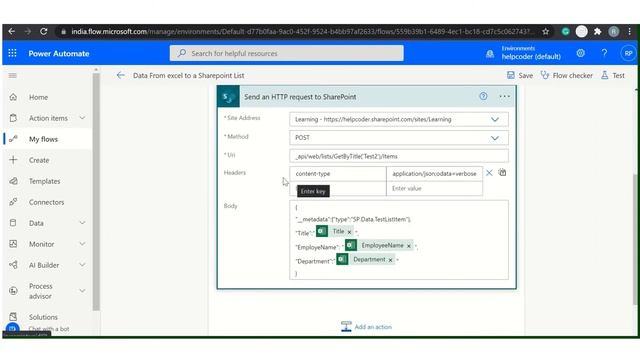Save the flow
The height and width of the screenshot is (360, 640).
click(520, 76)
